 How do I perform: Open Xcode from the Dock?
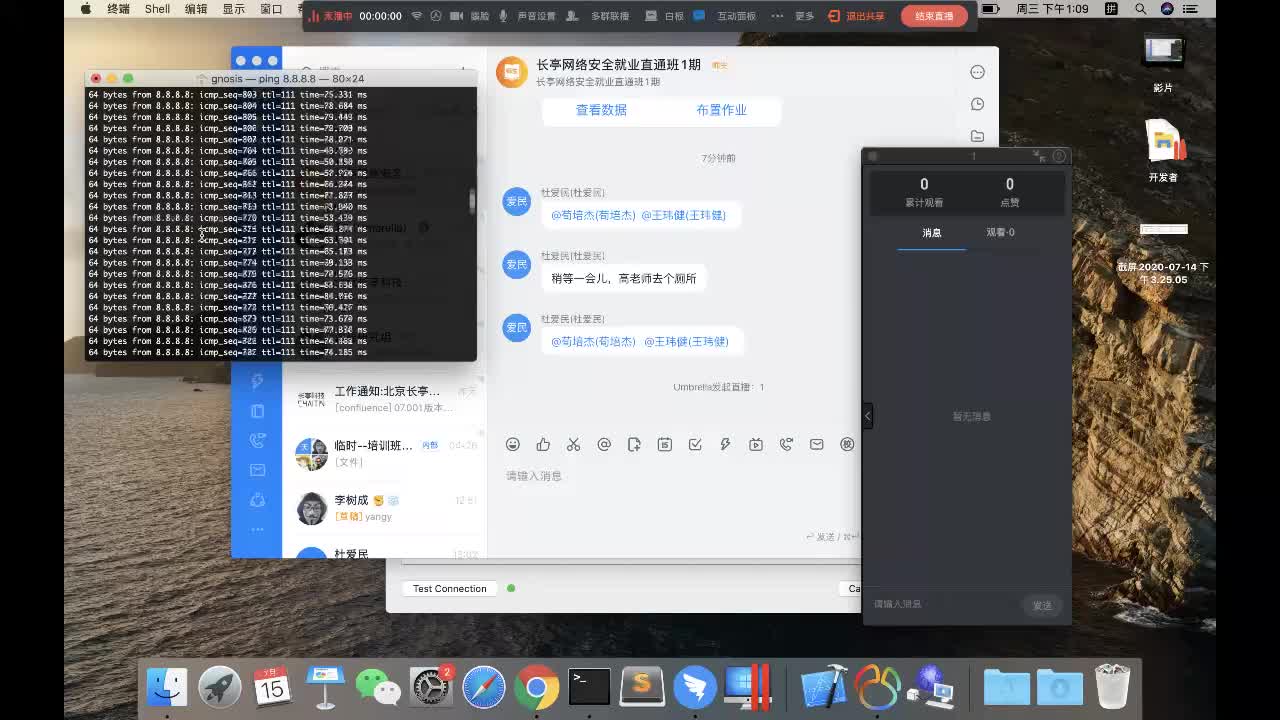[824, 687]
